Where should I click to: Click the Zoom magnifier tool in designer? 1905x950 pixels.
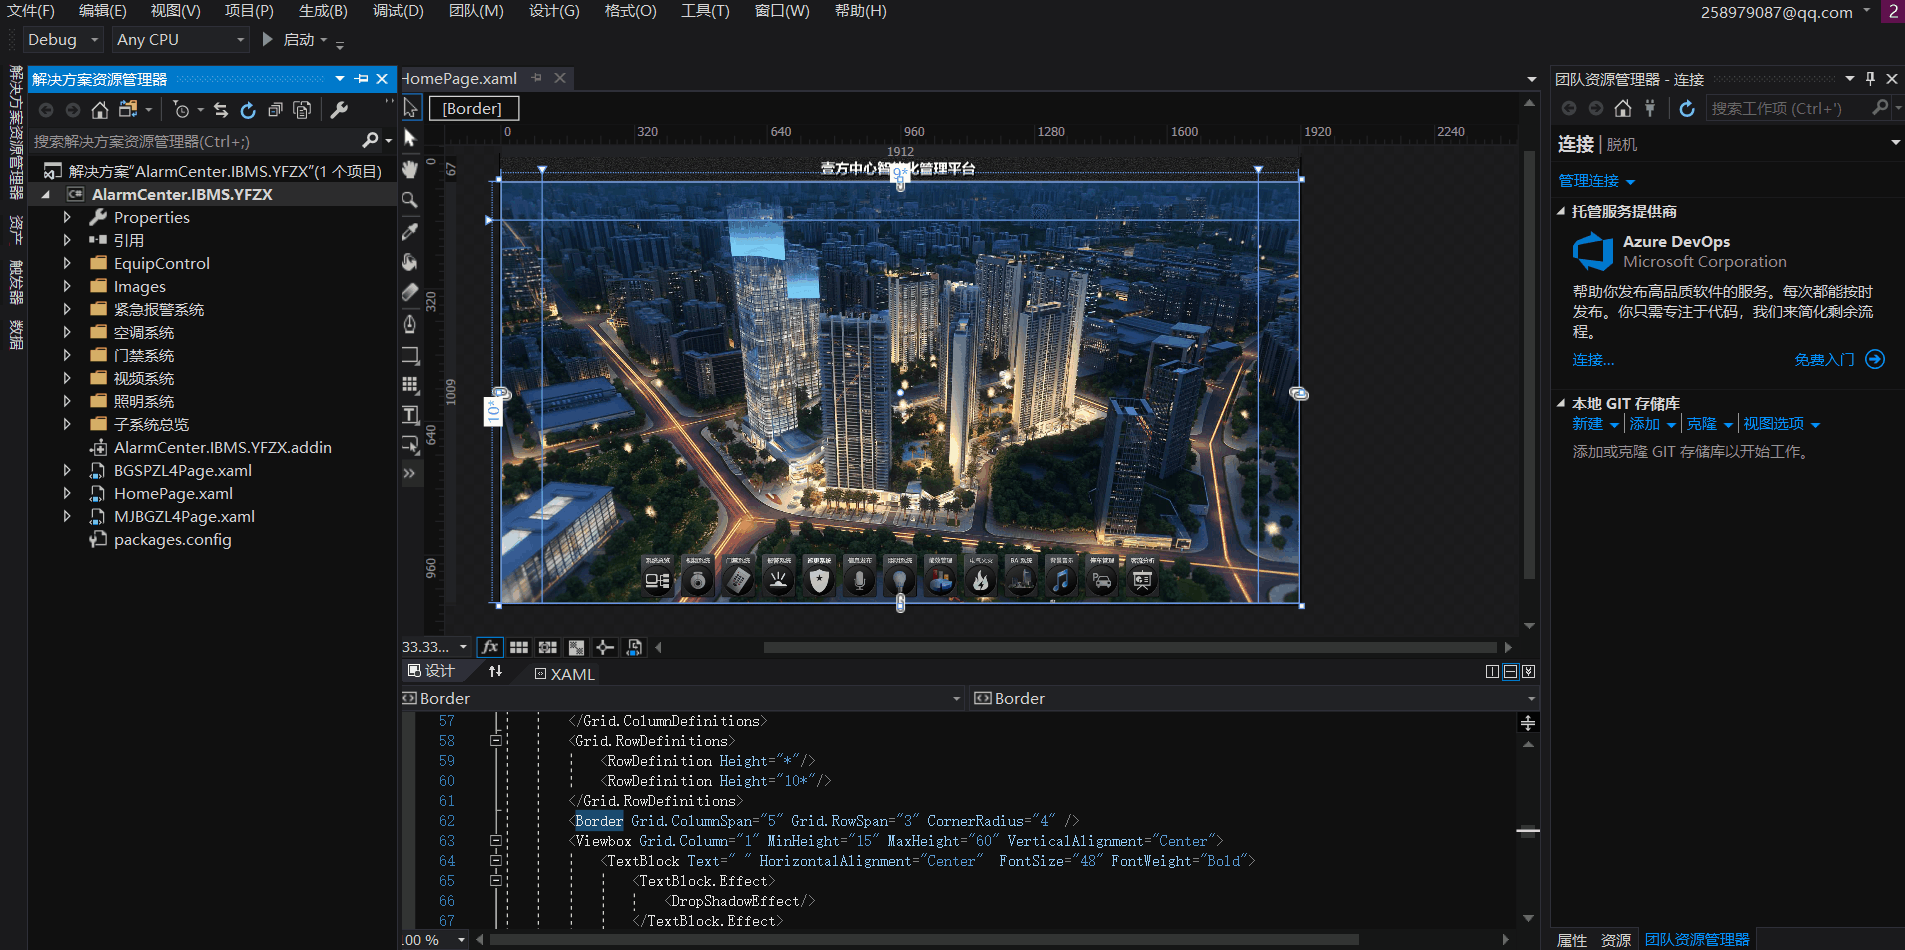410,200
